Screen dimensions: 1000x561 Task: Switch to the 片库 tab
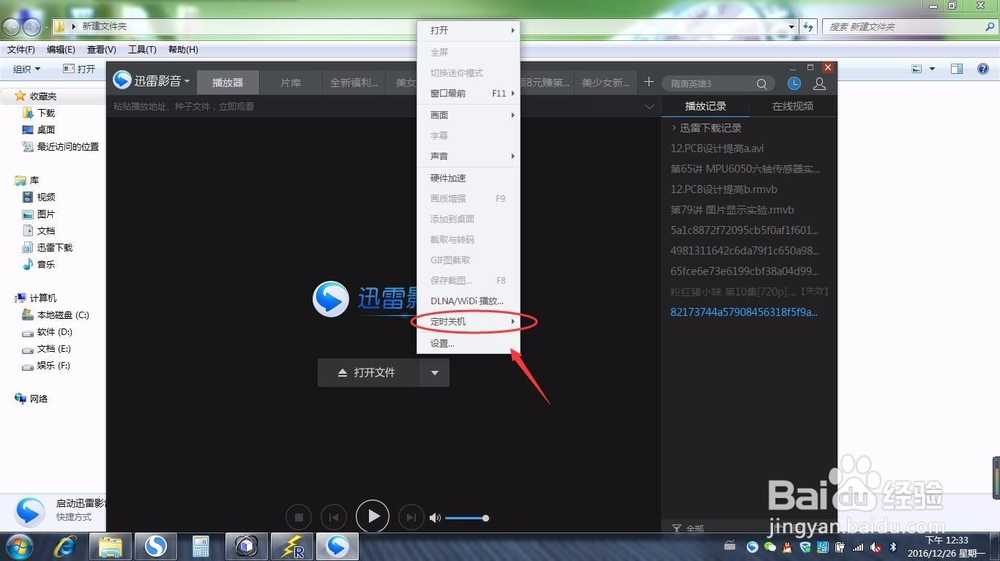tap(291, 82)
